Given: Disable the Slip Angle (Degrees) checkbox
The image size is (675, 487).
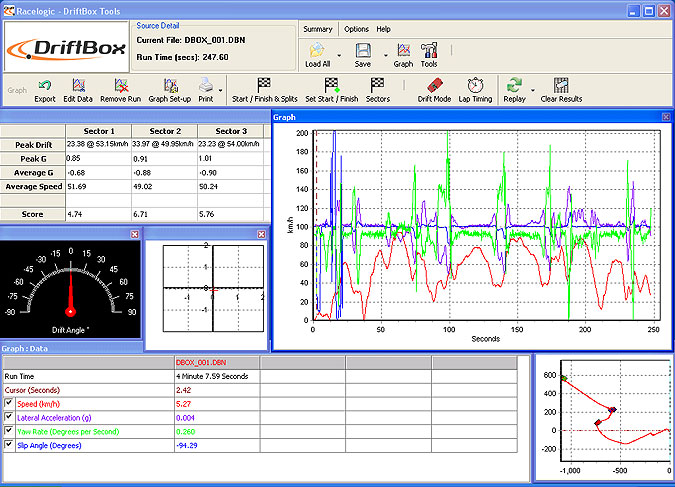Looking at the screenshot, I should pos(9,444).
